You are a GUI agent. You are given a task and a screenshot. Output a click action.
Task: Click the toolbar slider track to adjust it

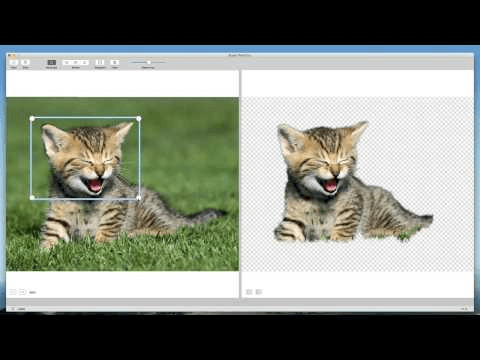coord(147,62)
